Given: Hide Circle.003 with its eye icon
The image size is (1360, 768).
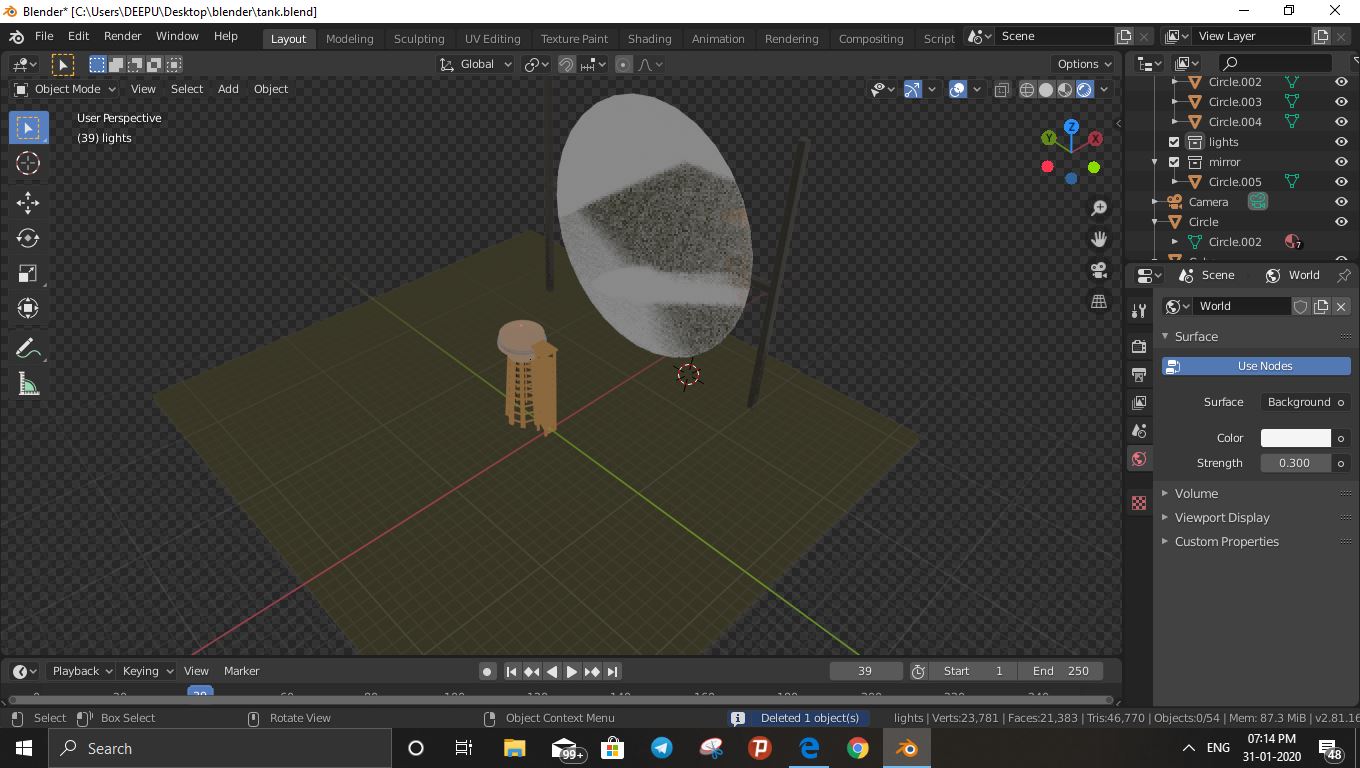Looking at the screenshot, I should pyautogui.click(x=1341, y=102).
